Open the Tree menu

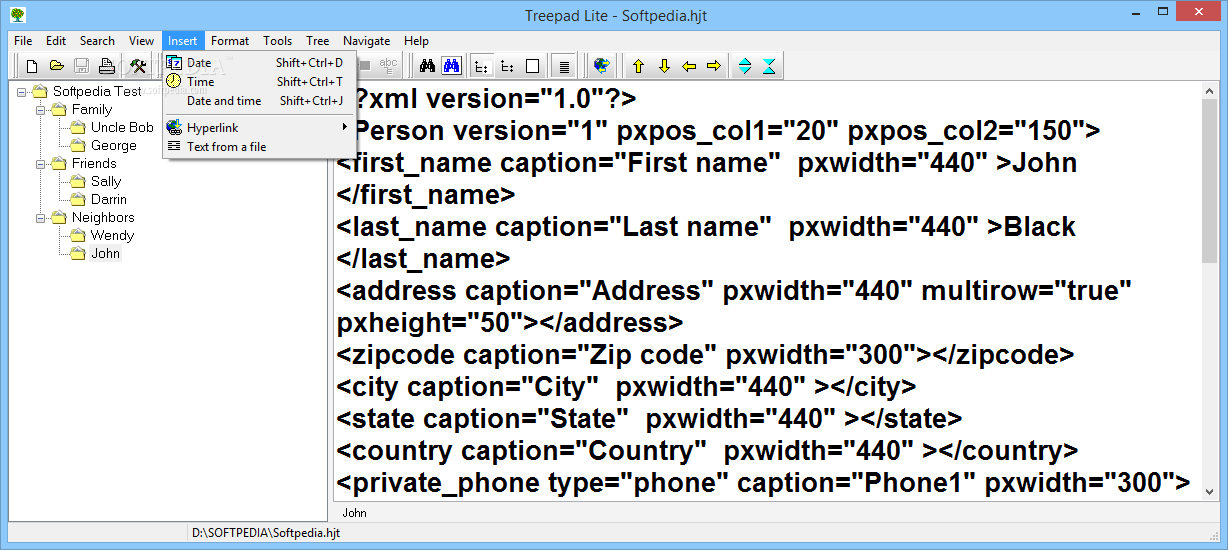(318, 41)
